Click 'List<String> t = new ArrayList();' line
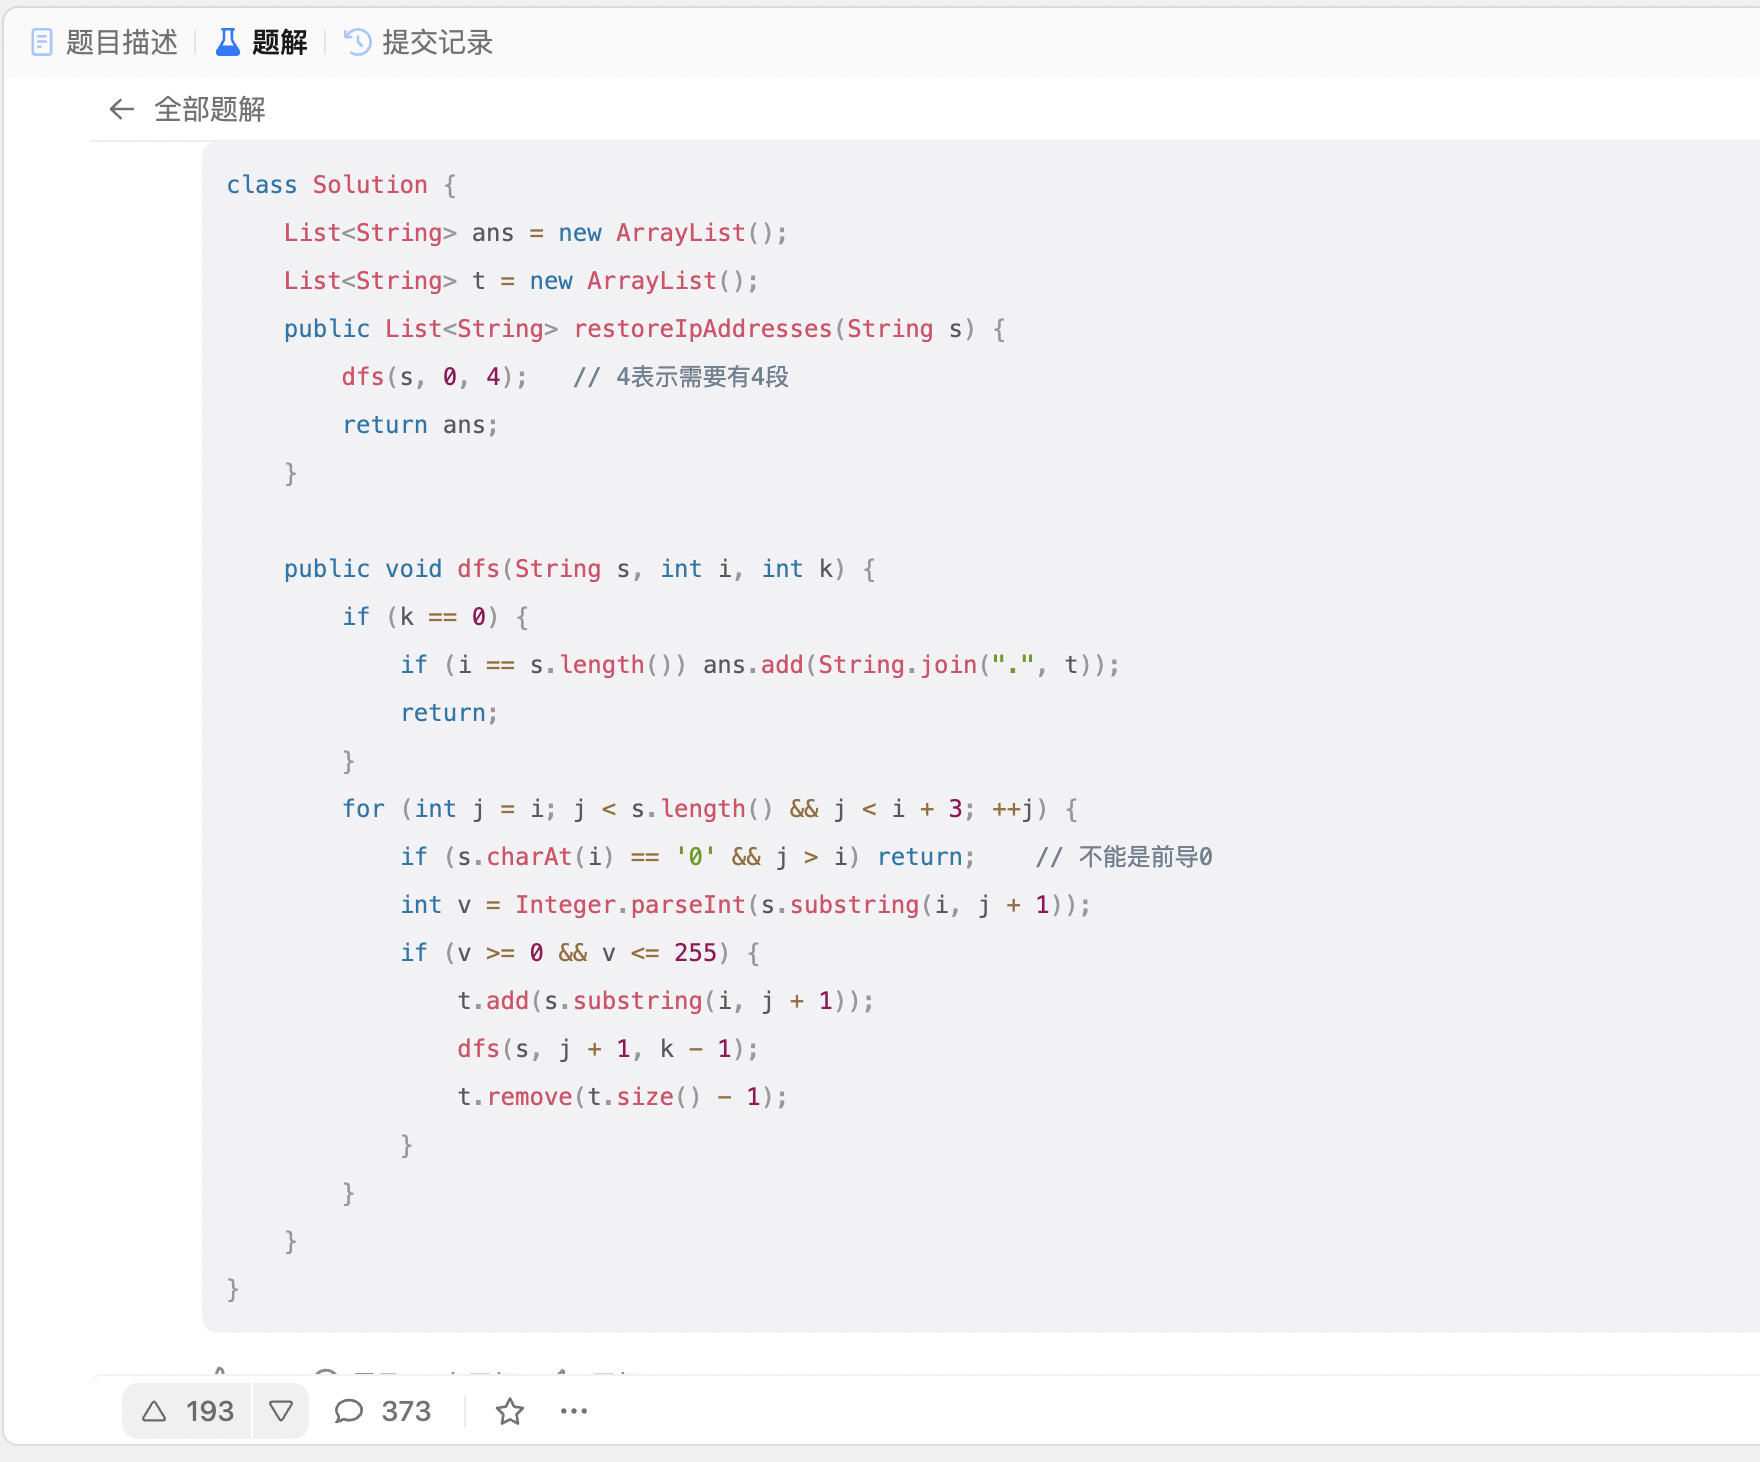 coord(521,281)
